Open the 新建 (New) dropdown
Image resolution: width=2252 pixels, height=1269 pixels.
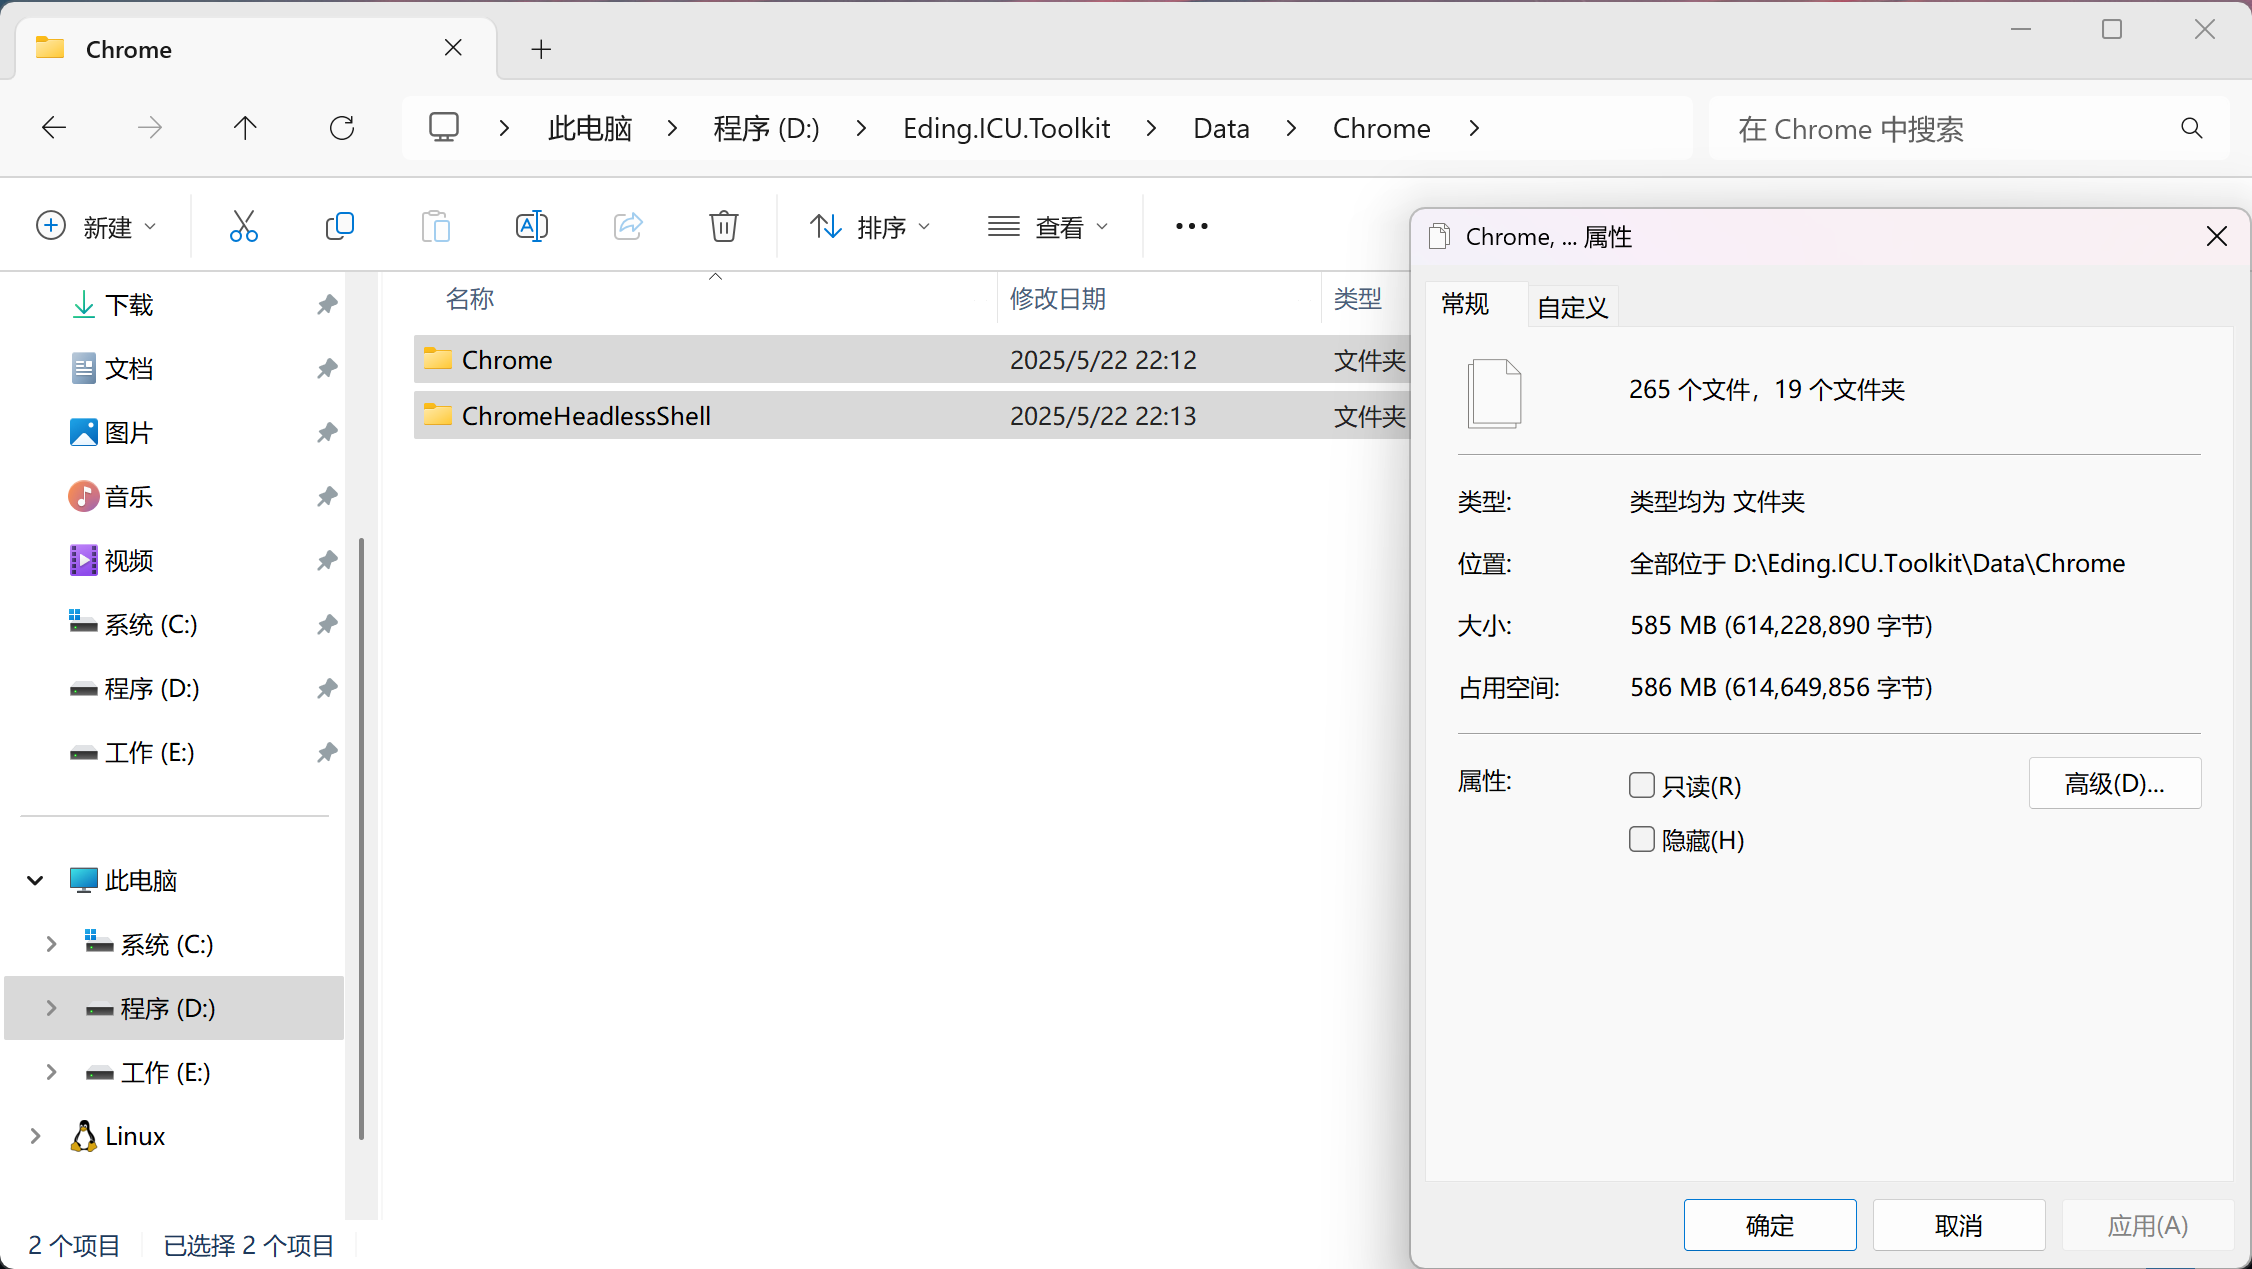tap(97, 227)
